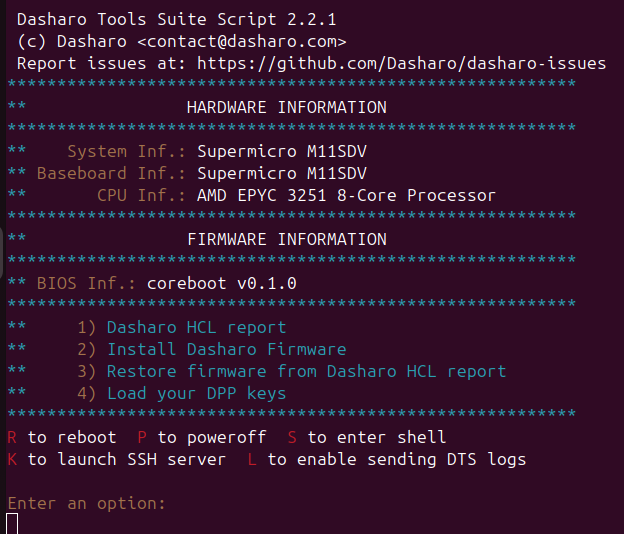Viewport: 624px width, 534px height.
Task: Click the 'P to poweroff' option
Action: (202, 438)
